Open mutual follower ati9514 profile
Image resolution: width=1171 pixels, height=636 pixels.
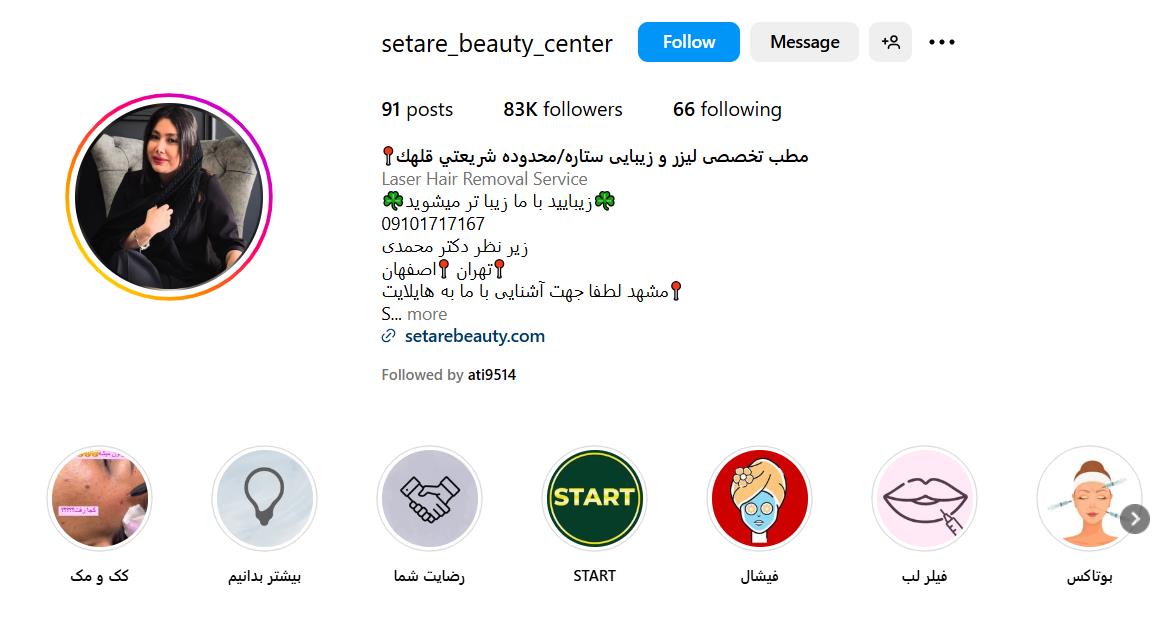pos(491,375)
